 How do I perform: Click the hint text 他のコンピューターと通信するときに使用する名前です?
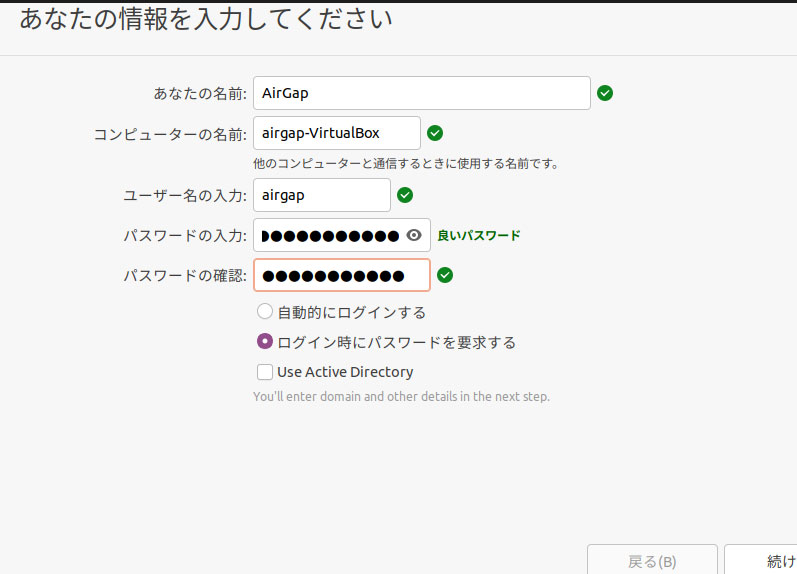coord(406,164)
